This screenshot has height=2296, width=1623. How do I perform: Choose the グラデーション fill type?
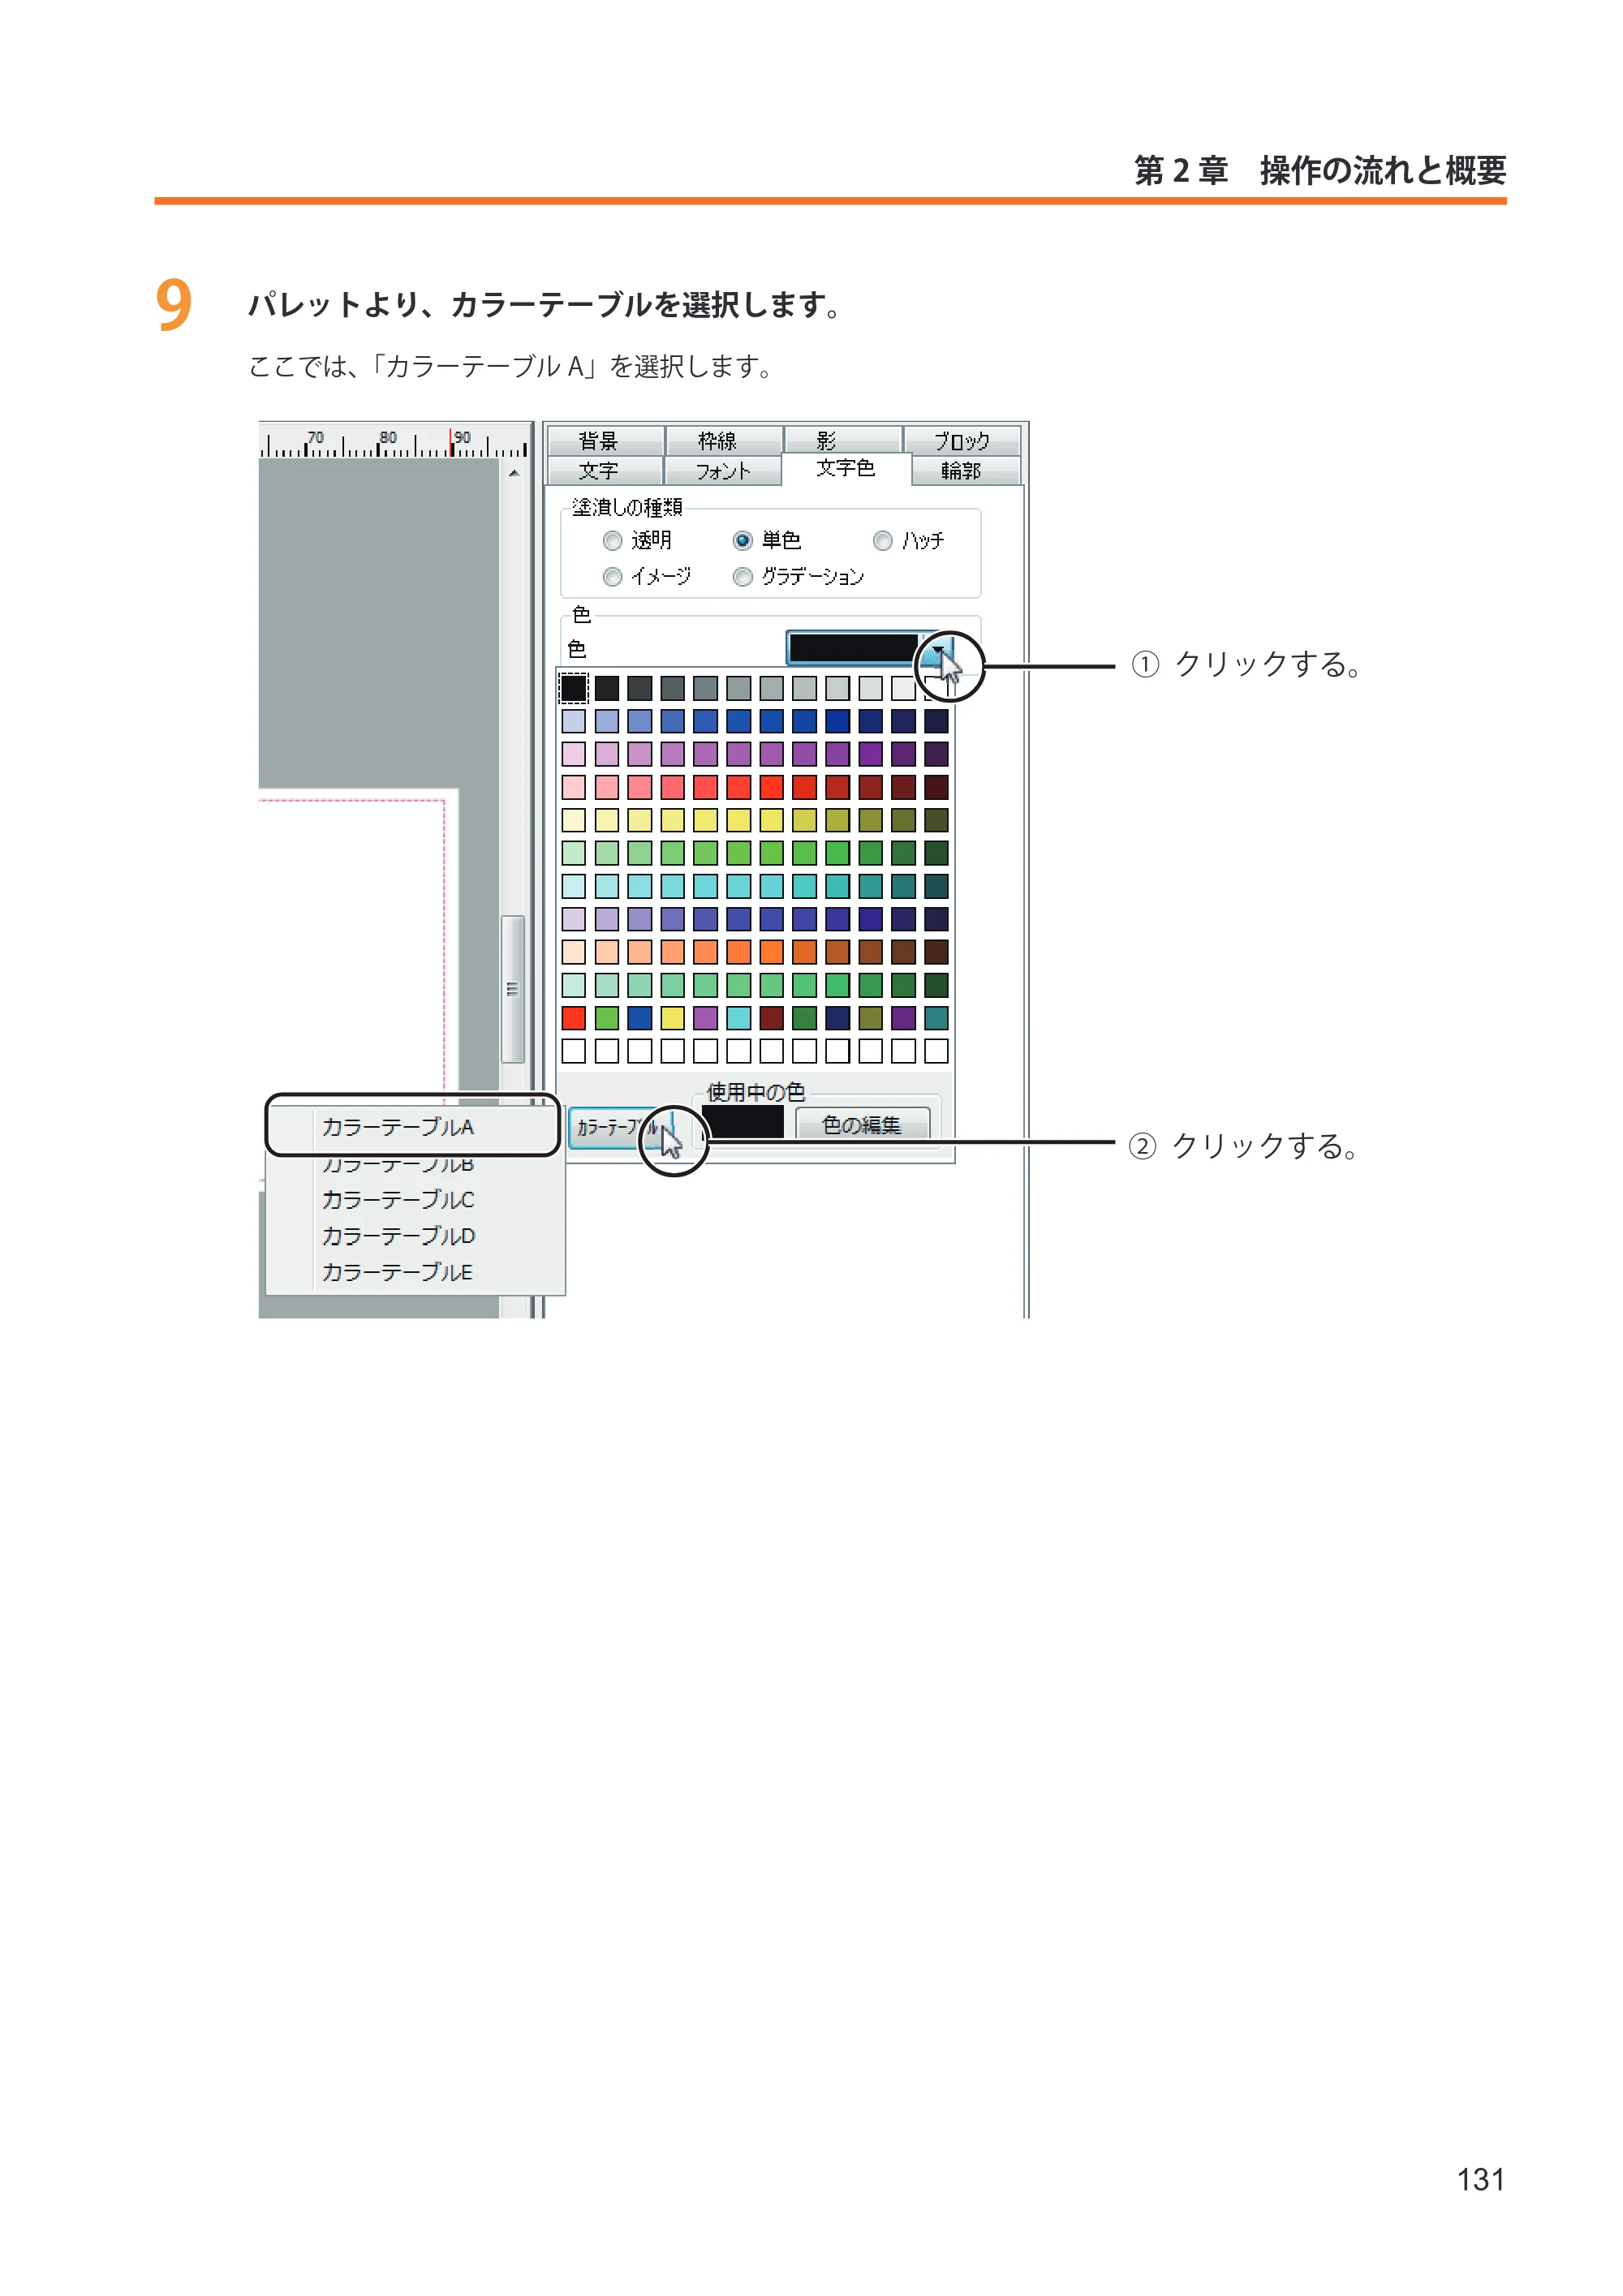[742, 577]
